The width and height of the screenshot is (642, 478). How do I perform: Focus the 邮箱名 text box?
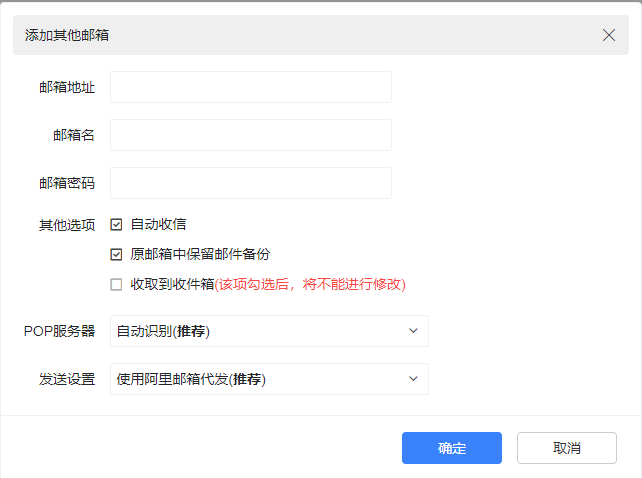point(250,135)
